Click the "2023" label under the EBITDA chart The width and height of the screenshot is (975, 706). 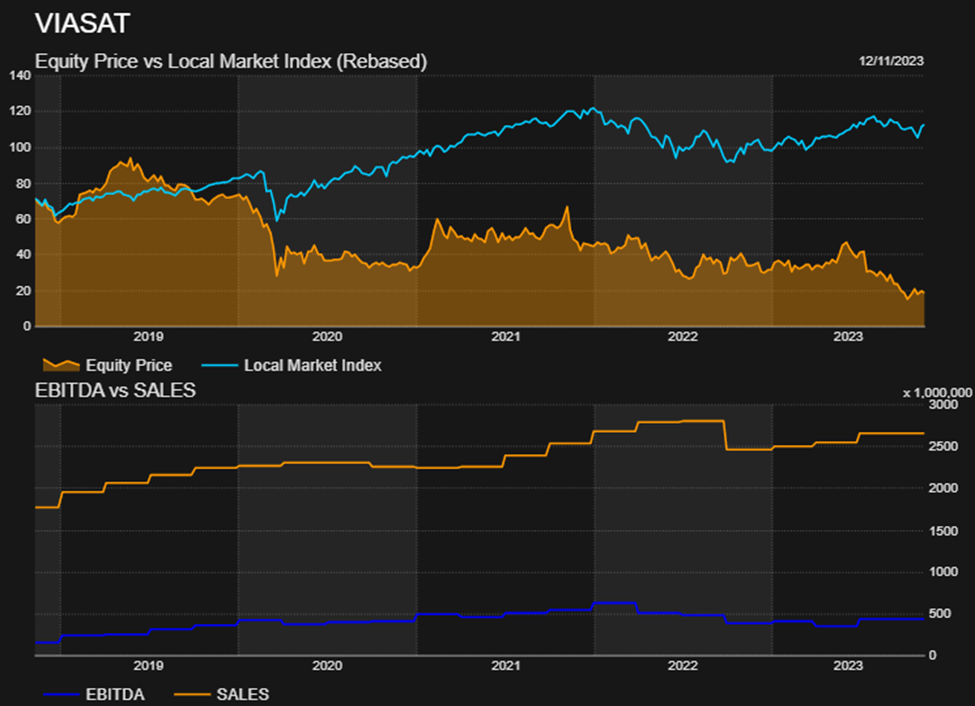(x=848, y=666)
